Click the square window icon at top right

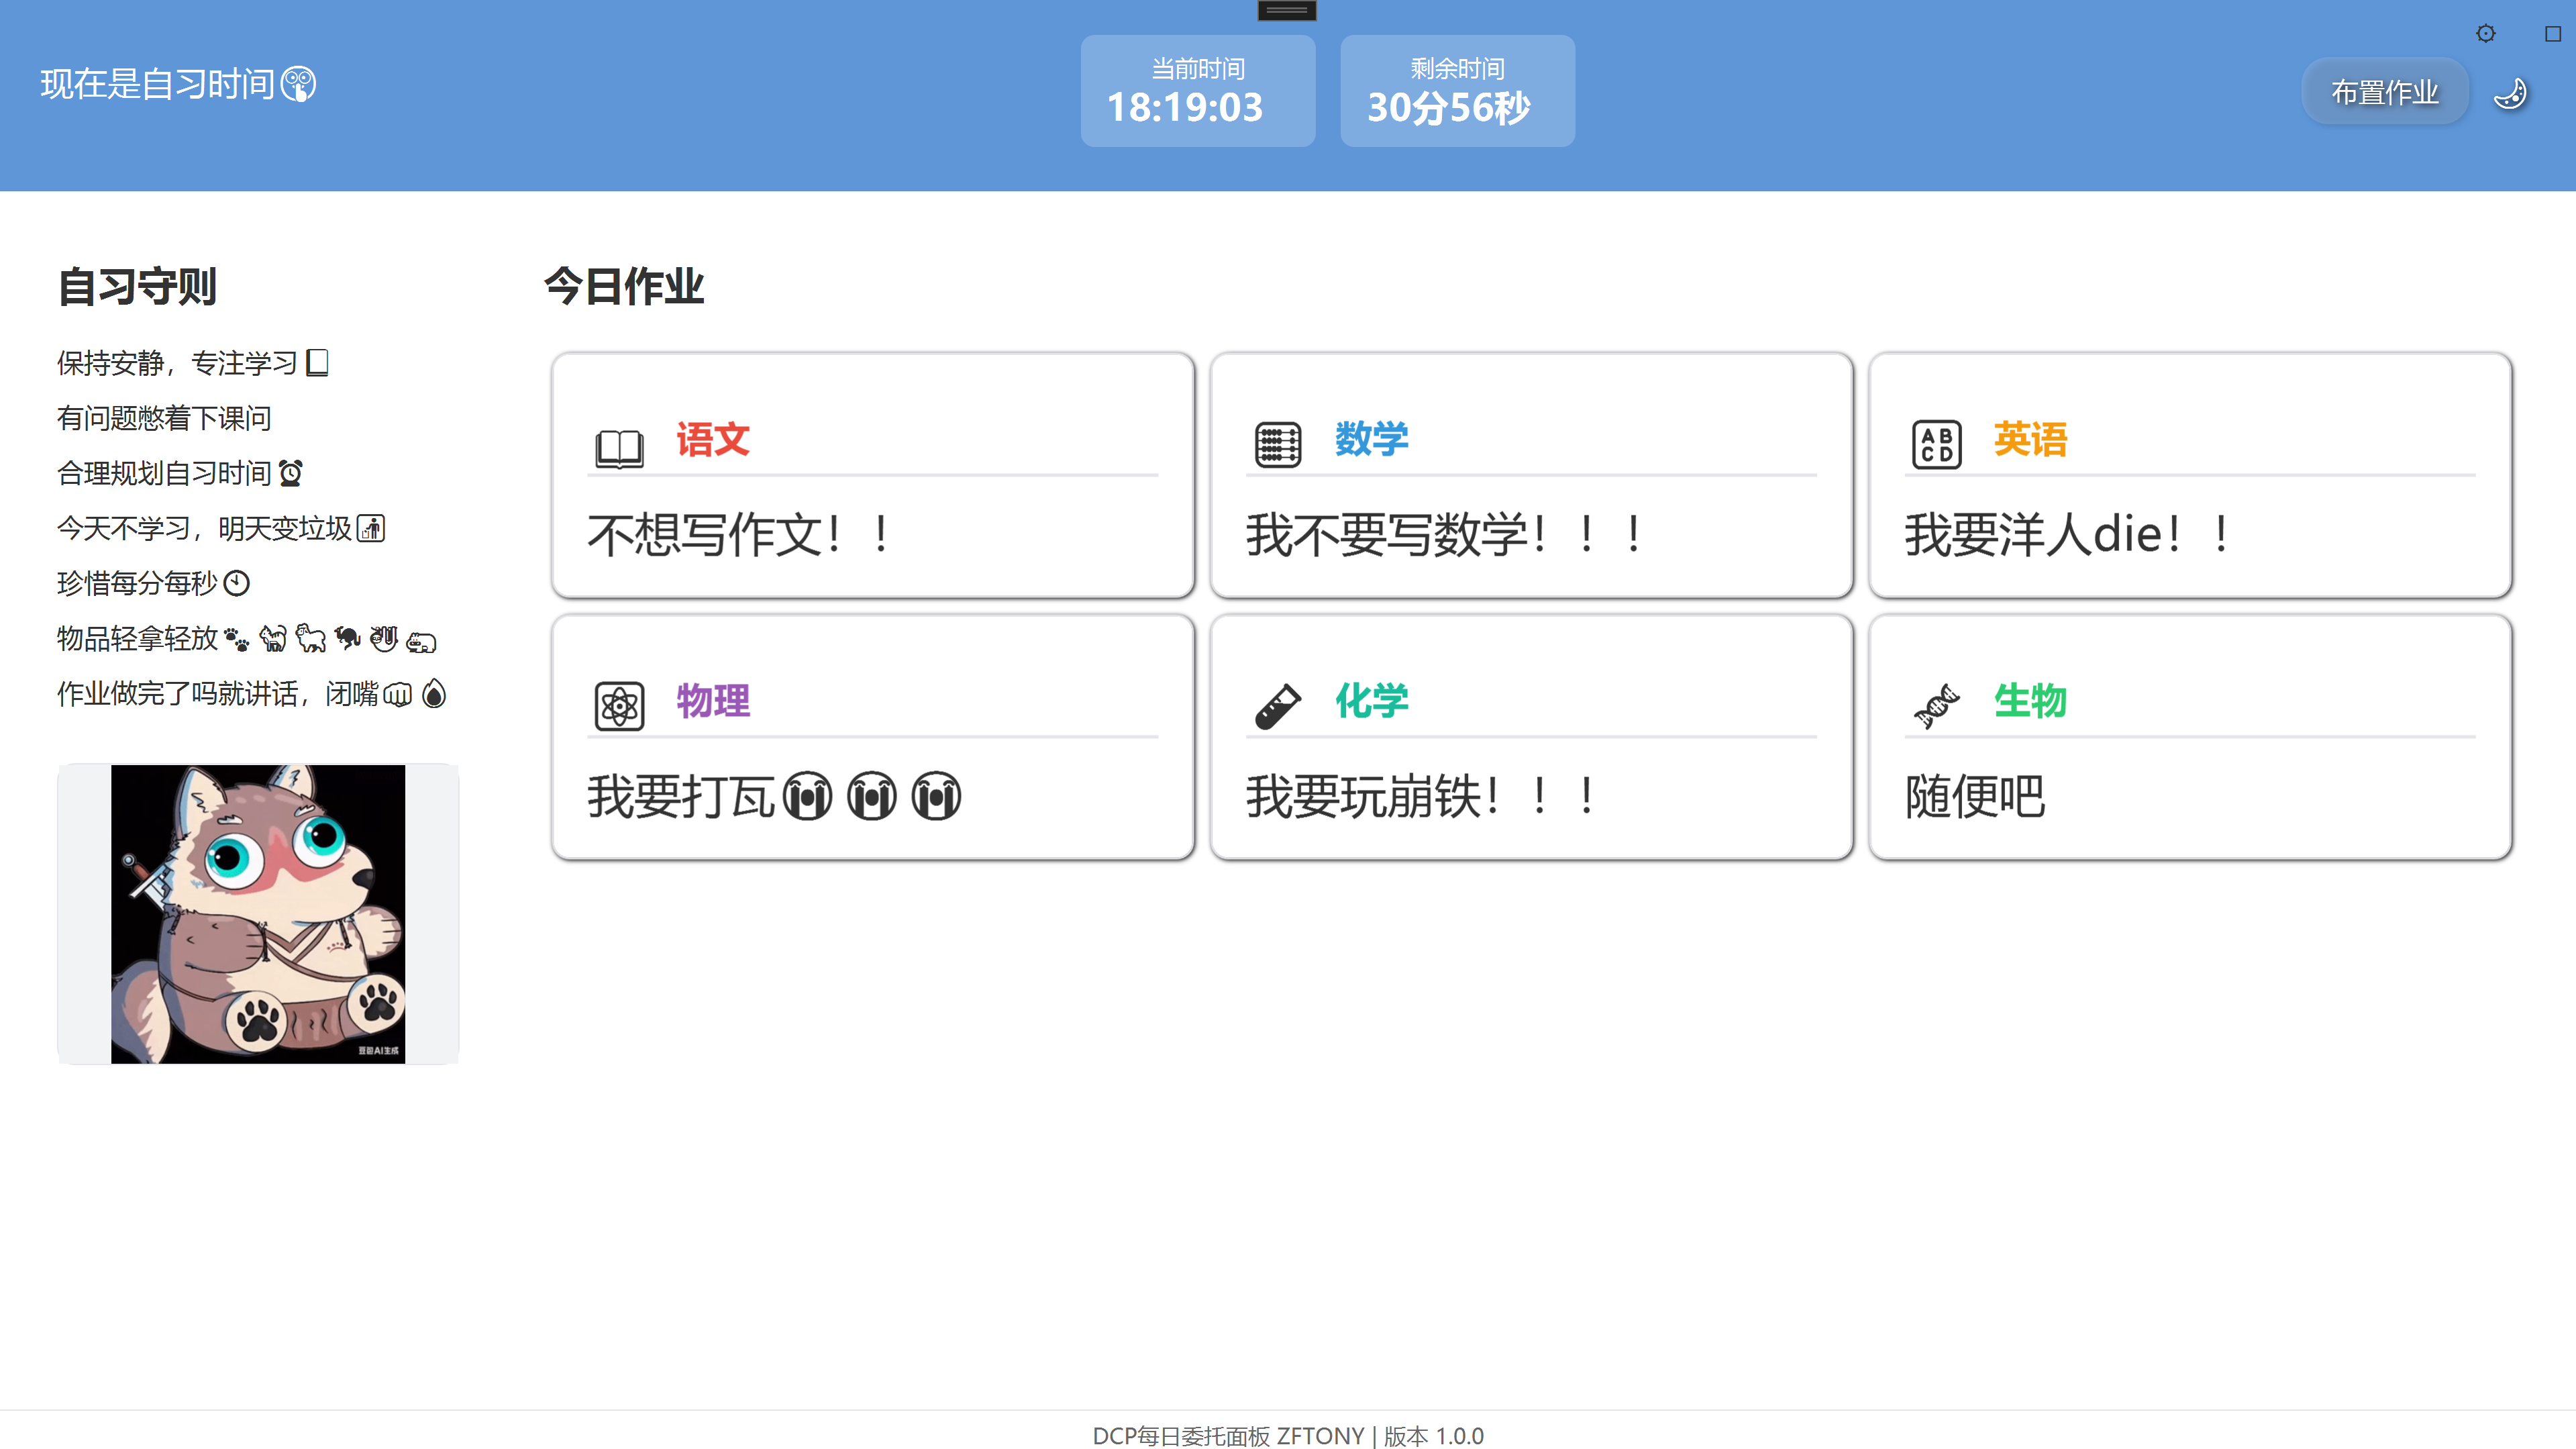click(x=2552, y=34)
